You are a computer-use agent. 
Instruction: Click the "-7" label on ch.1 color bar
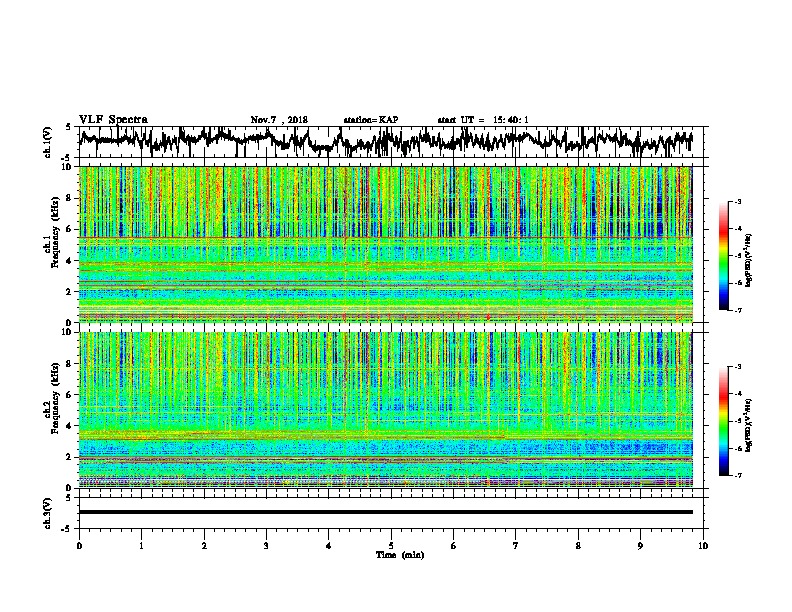point(738,310)
